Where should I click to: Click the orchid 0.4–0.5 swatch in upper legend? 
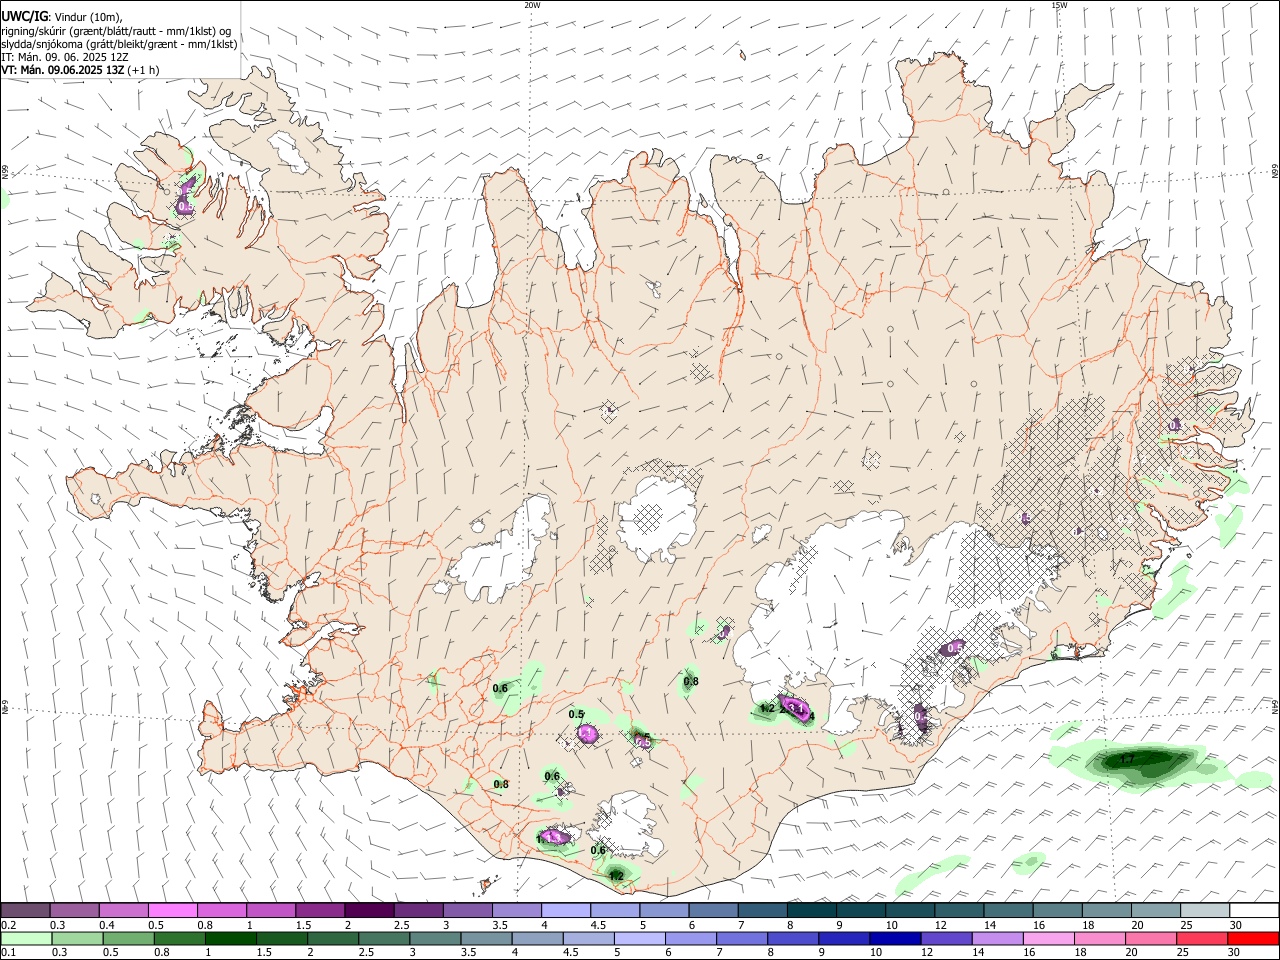click(123, 911)
